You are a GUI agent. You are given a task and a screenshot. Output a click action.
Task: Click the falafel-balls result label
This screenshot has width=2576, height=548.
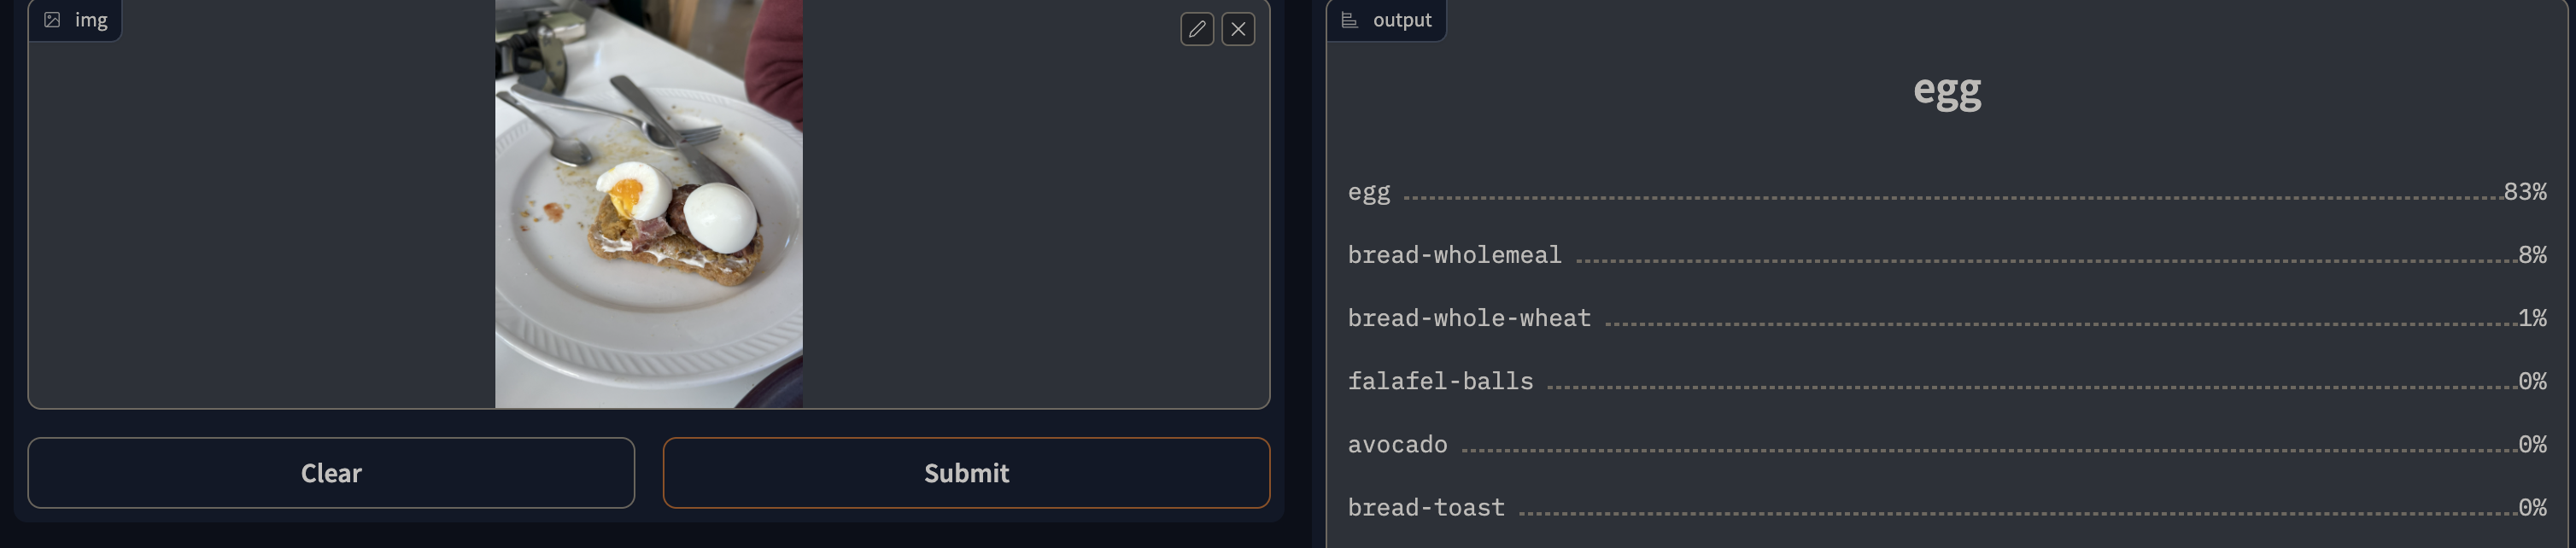tap(1440, 381)
